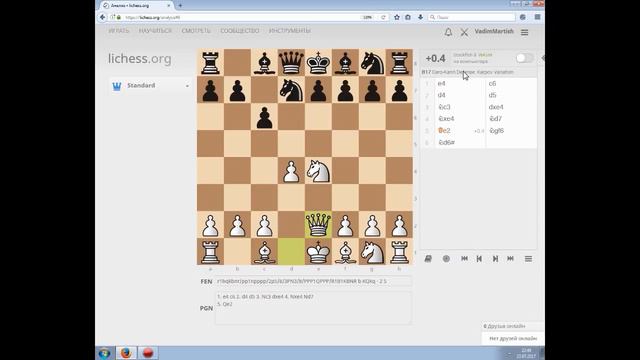Select move d5 in the move list
This screenshot has width=640, height=360.
pos(511,95)
